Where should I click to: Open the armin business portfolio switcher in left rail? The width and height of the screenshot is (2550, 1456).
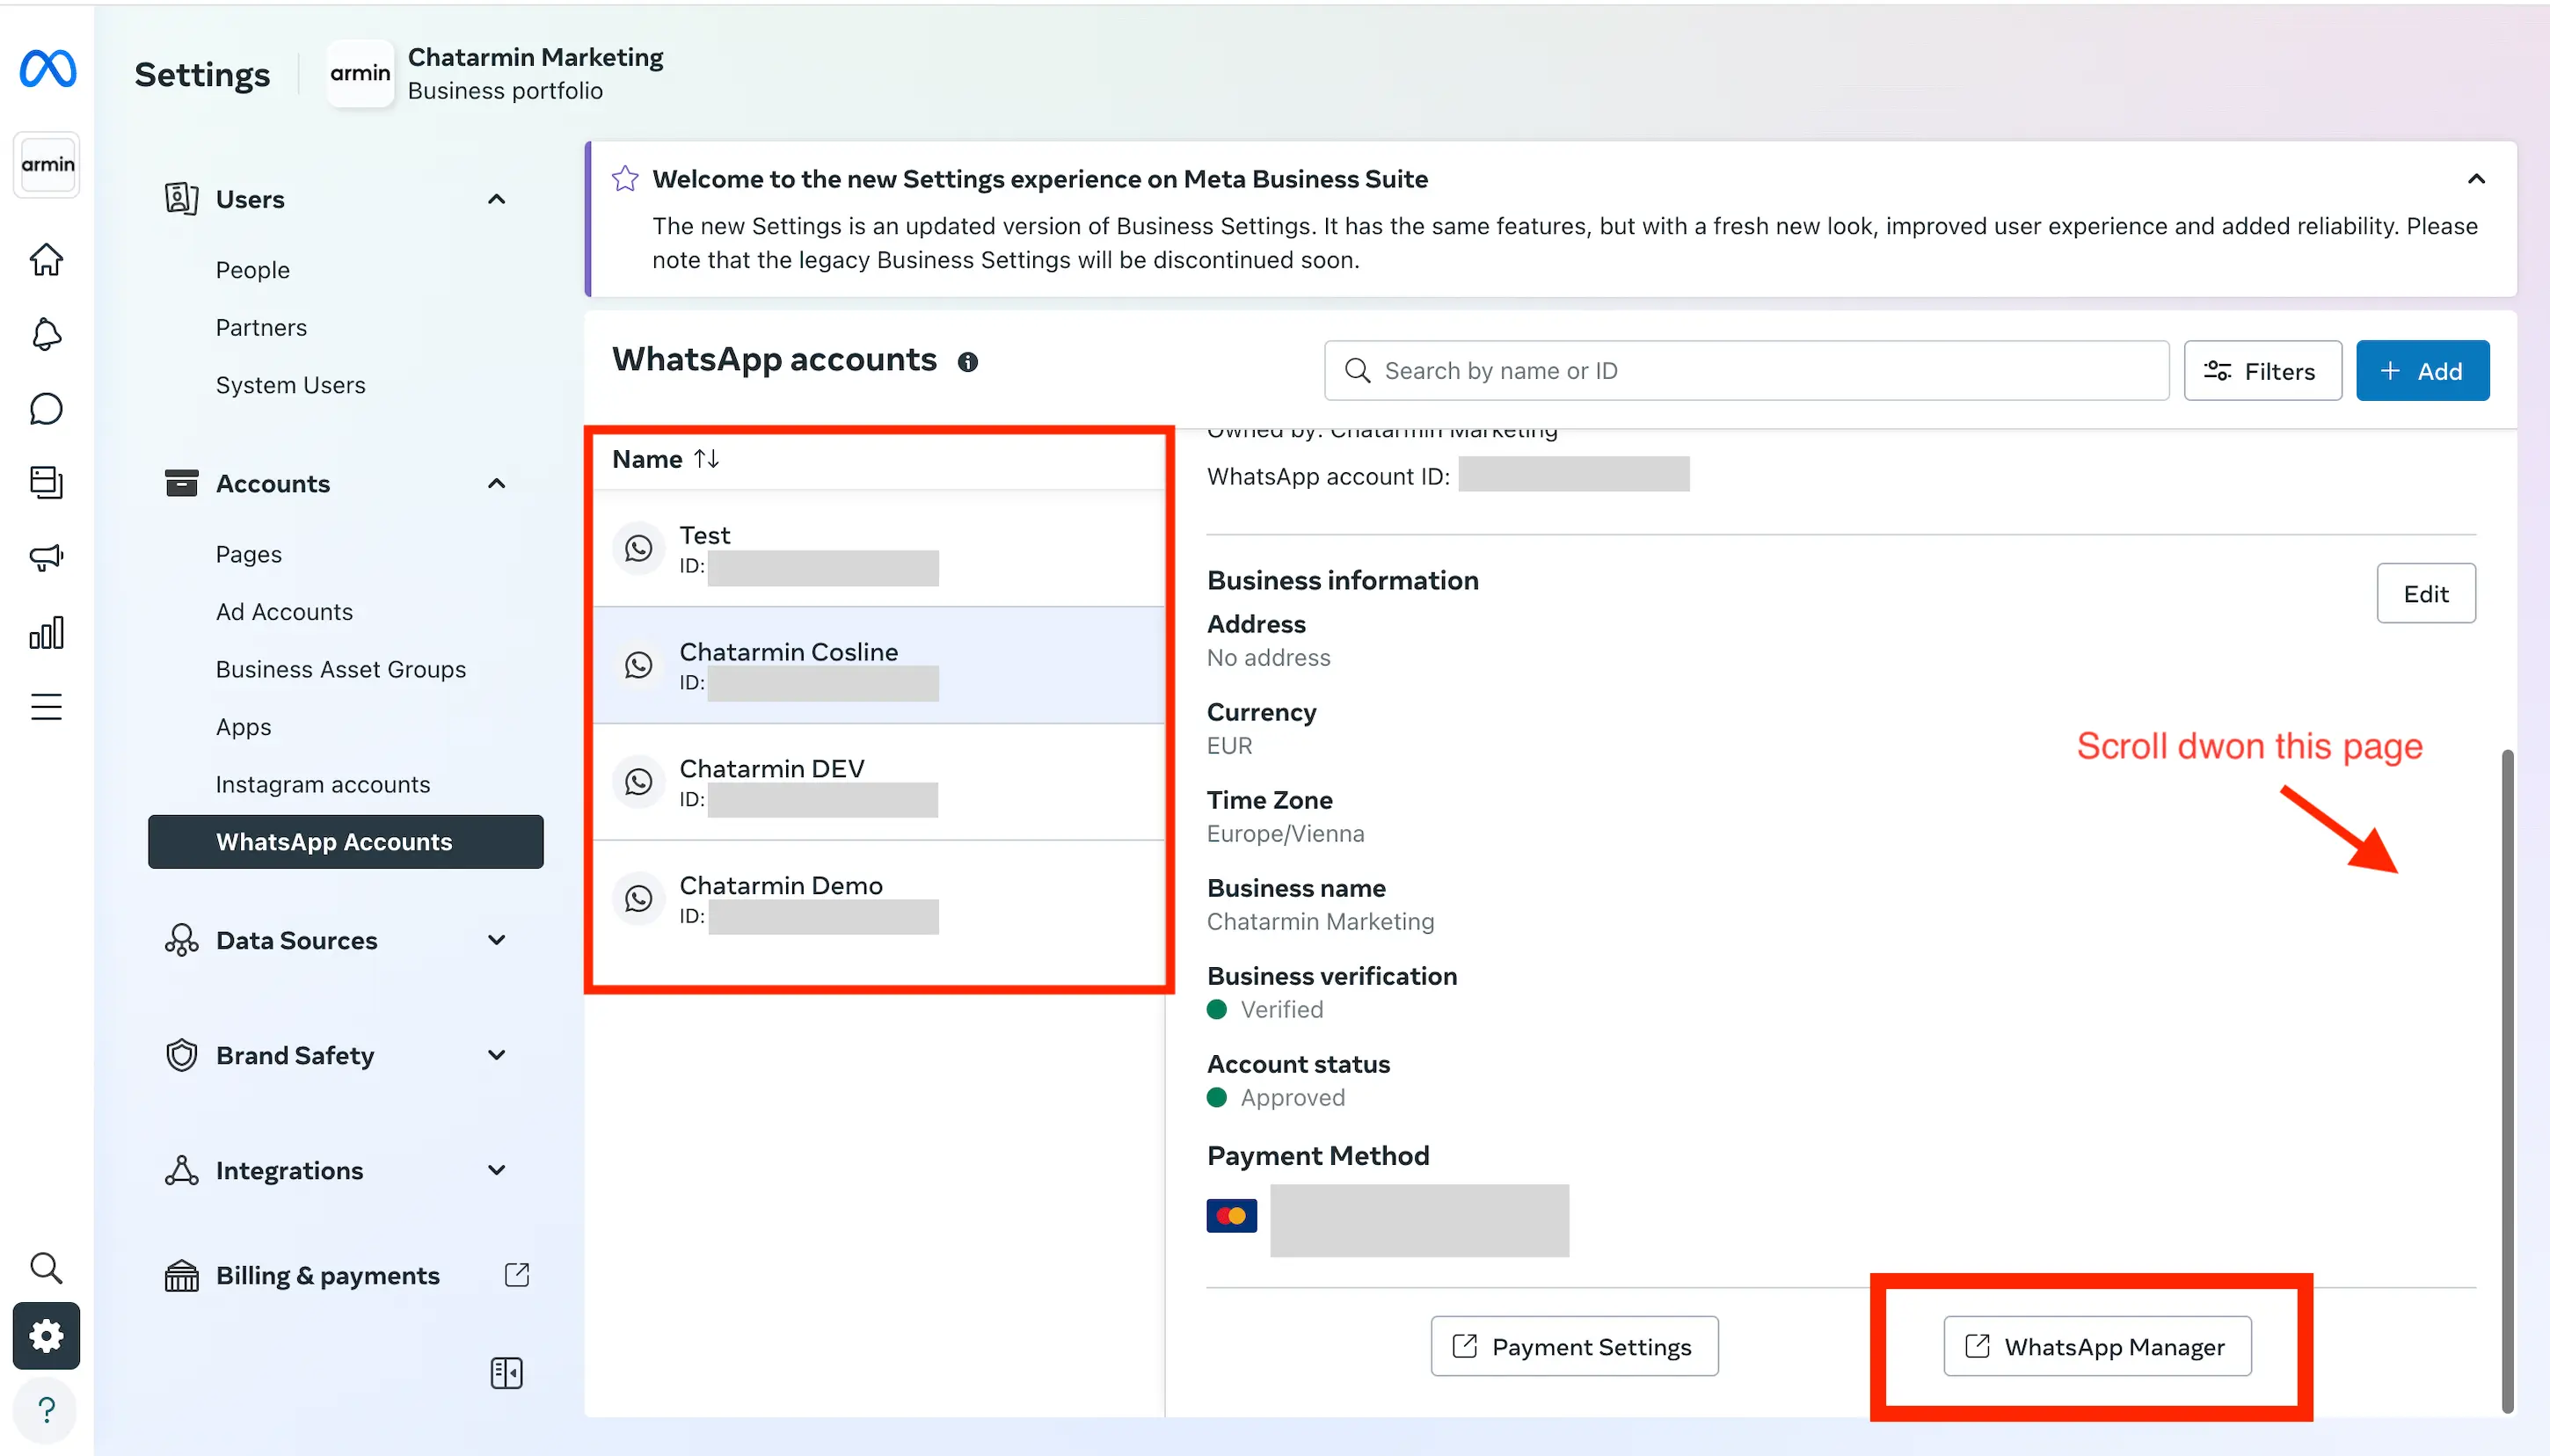[x=47, y=165]
